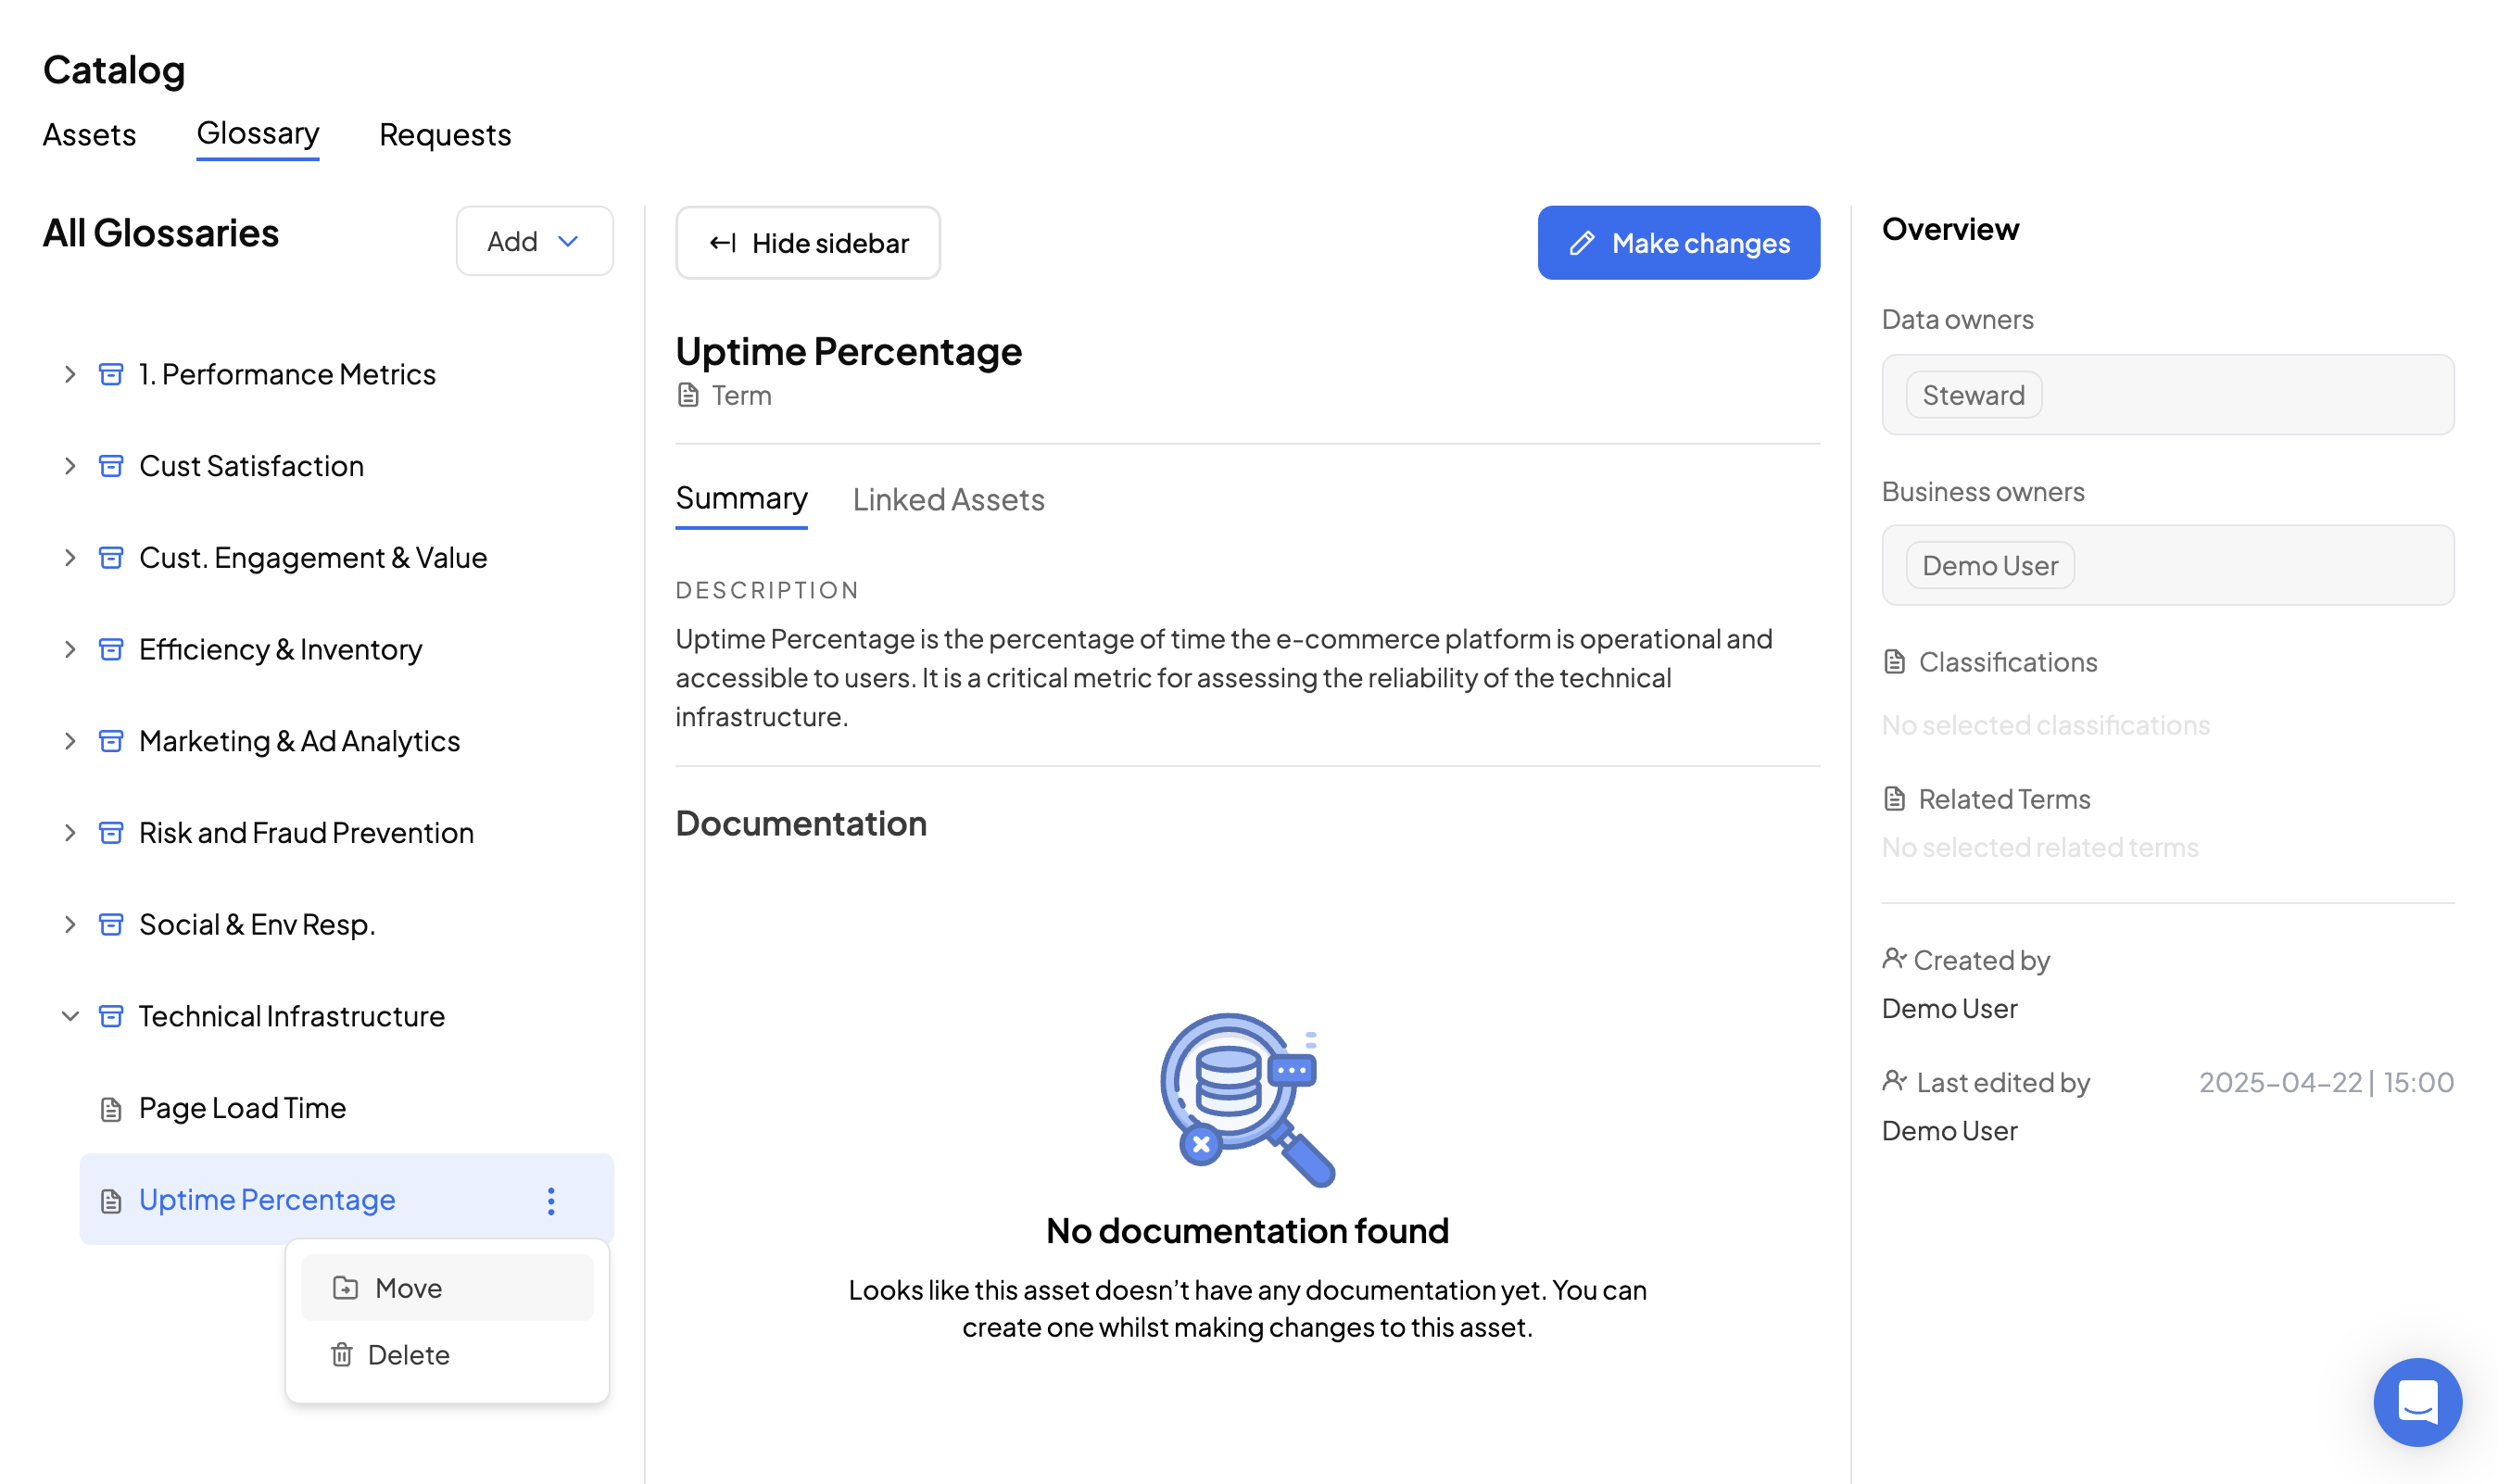
Task: Open the Add dropdown
Action: point(534,241)
